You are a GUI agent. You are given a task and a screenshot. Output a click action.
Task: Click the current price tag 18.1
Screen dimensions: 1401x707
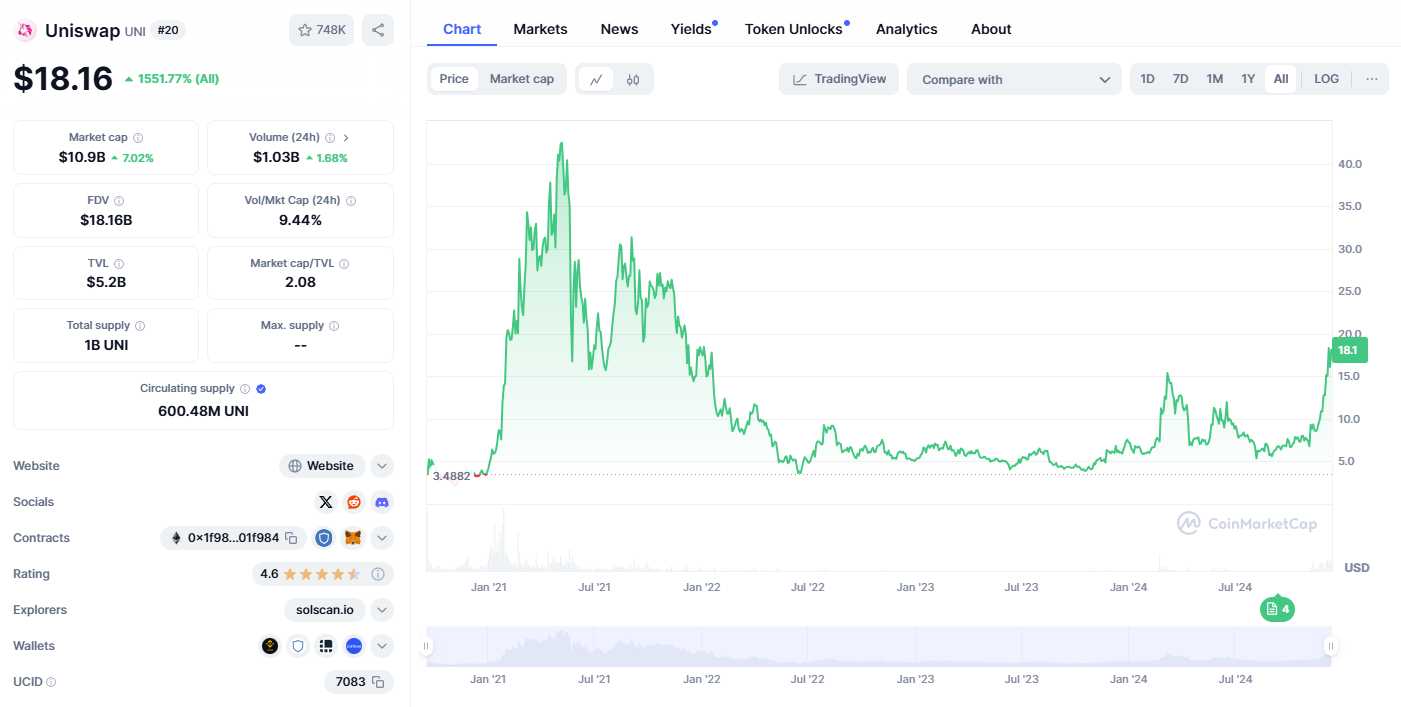[1348, 350]
